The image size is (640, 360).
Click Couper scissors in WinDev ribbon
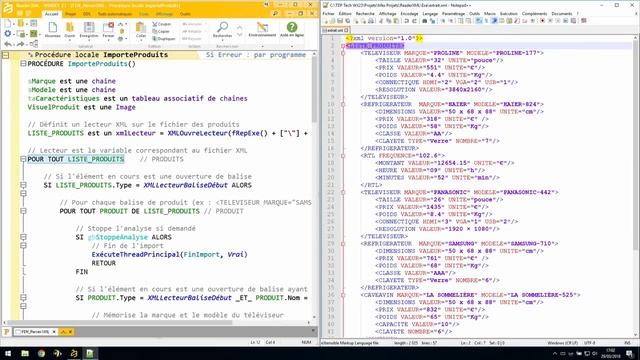(162, 24)
